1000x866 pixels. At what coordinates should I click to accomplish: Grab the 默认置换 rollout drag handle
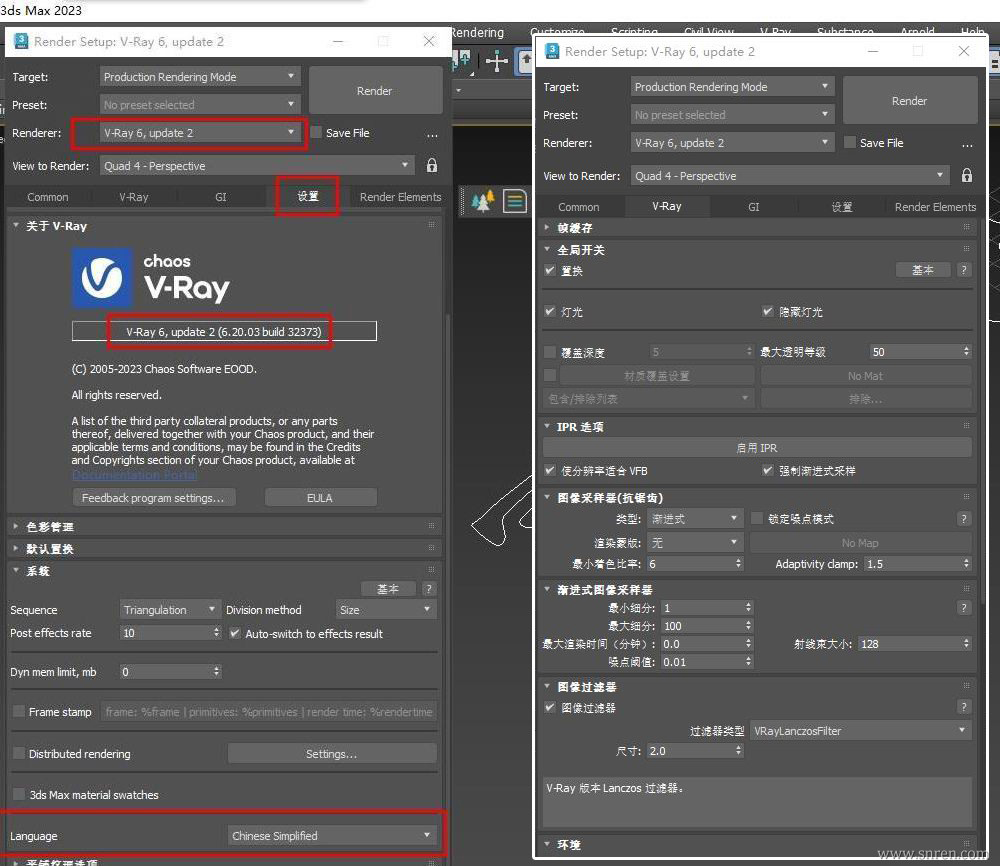432,548
